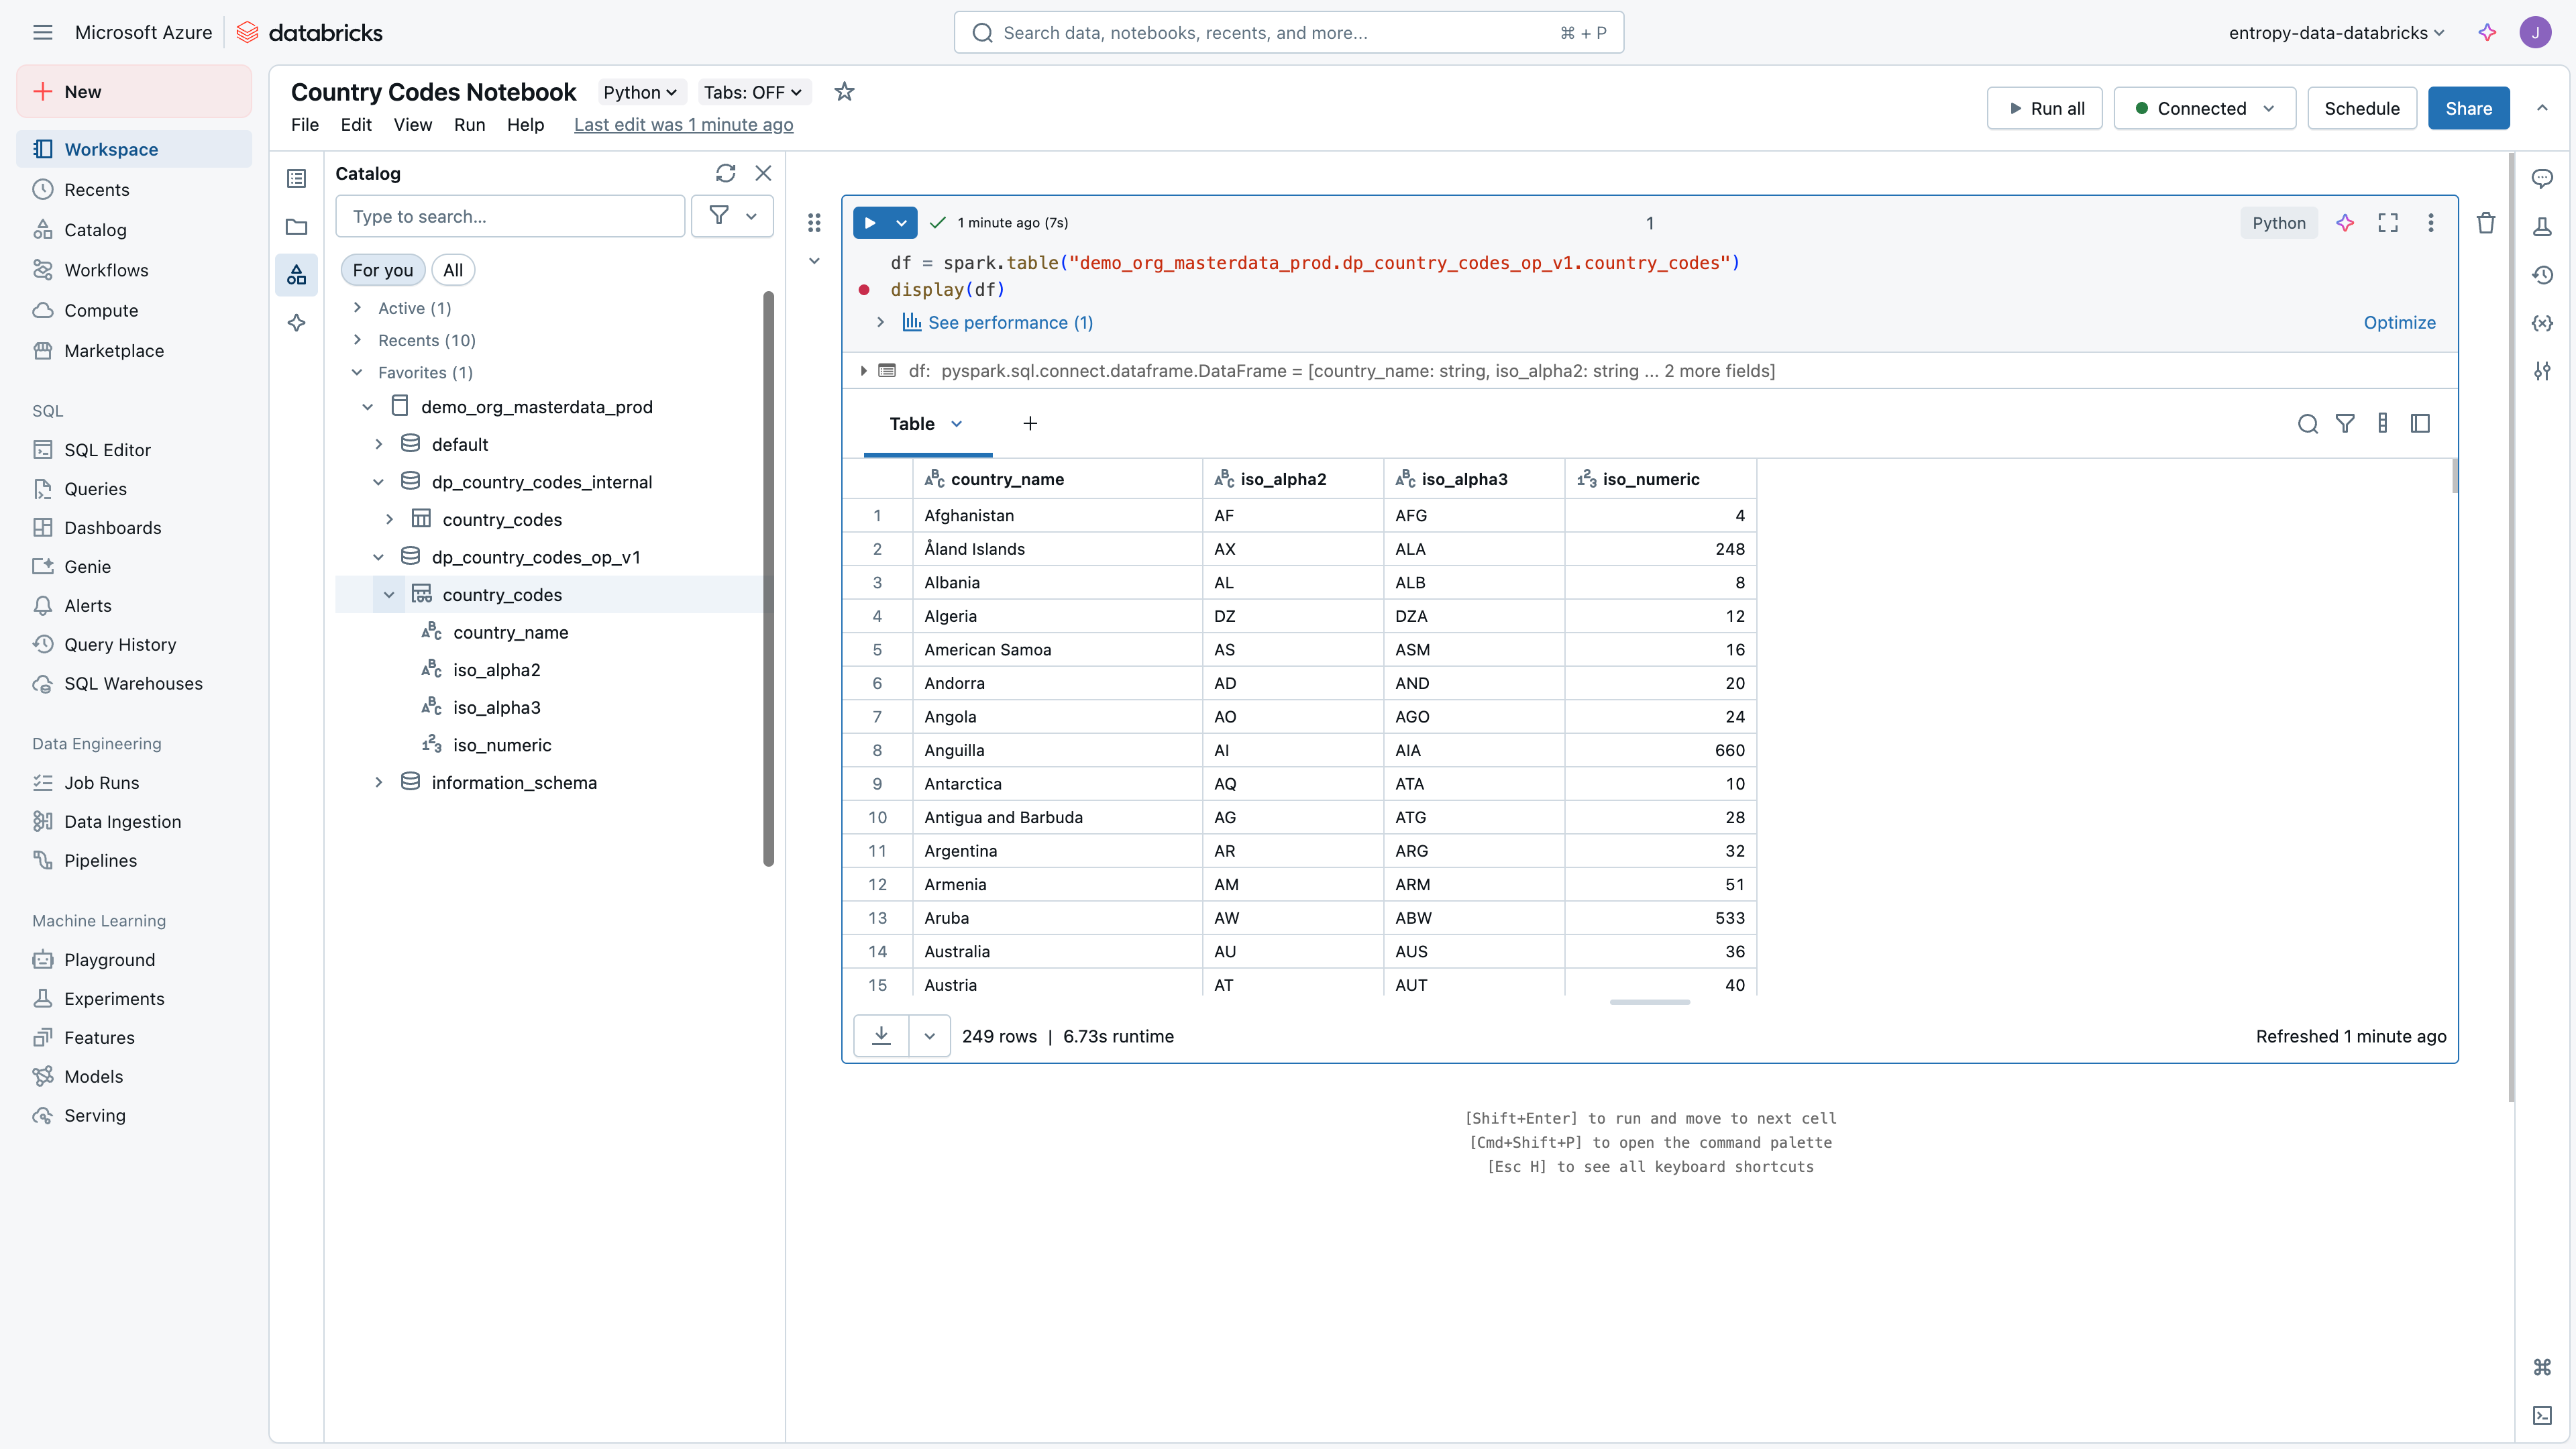Download the table results
The height and width of the screenshot is (1449, 2576).
pyautogui.click(x=881, y=1036)
